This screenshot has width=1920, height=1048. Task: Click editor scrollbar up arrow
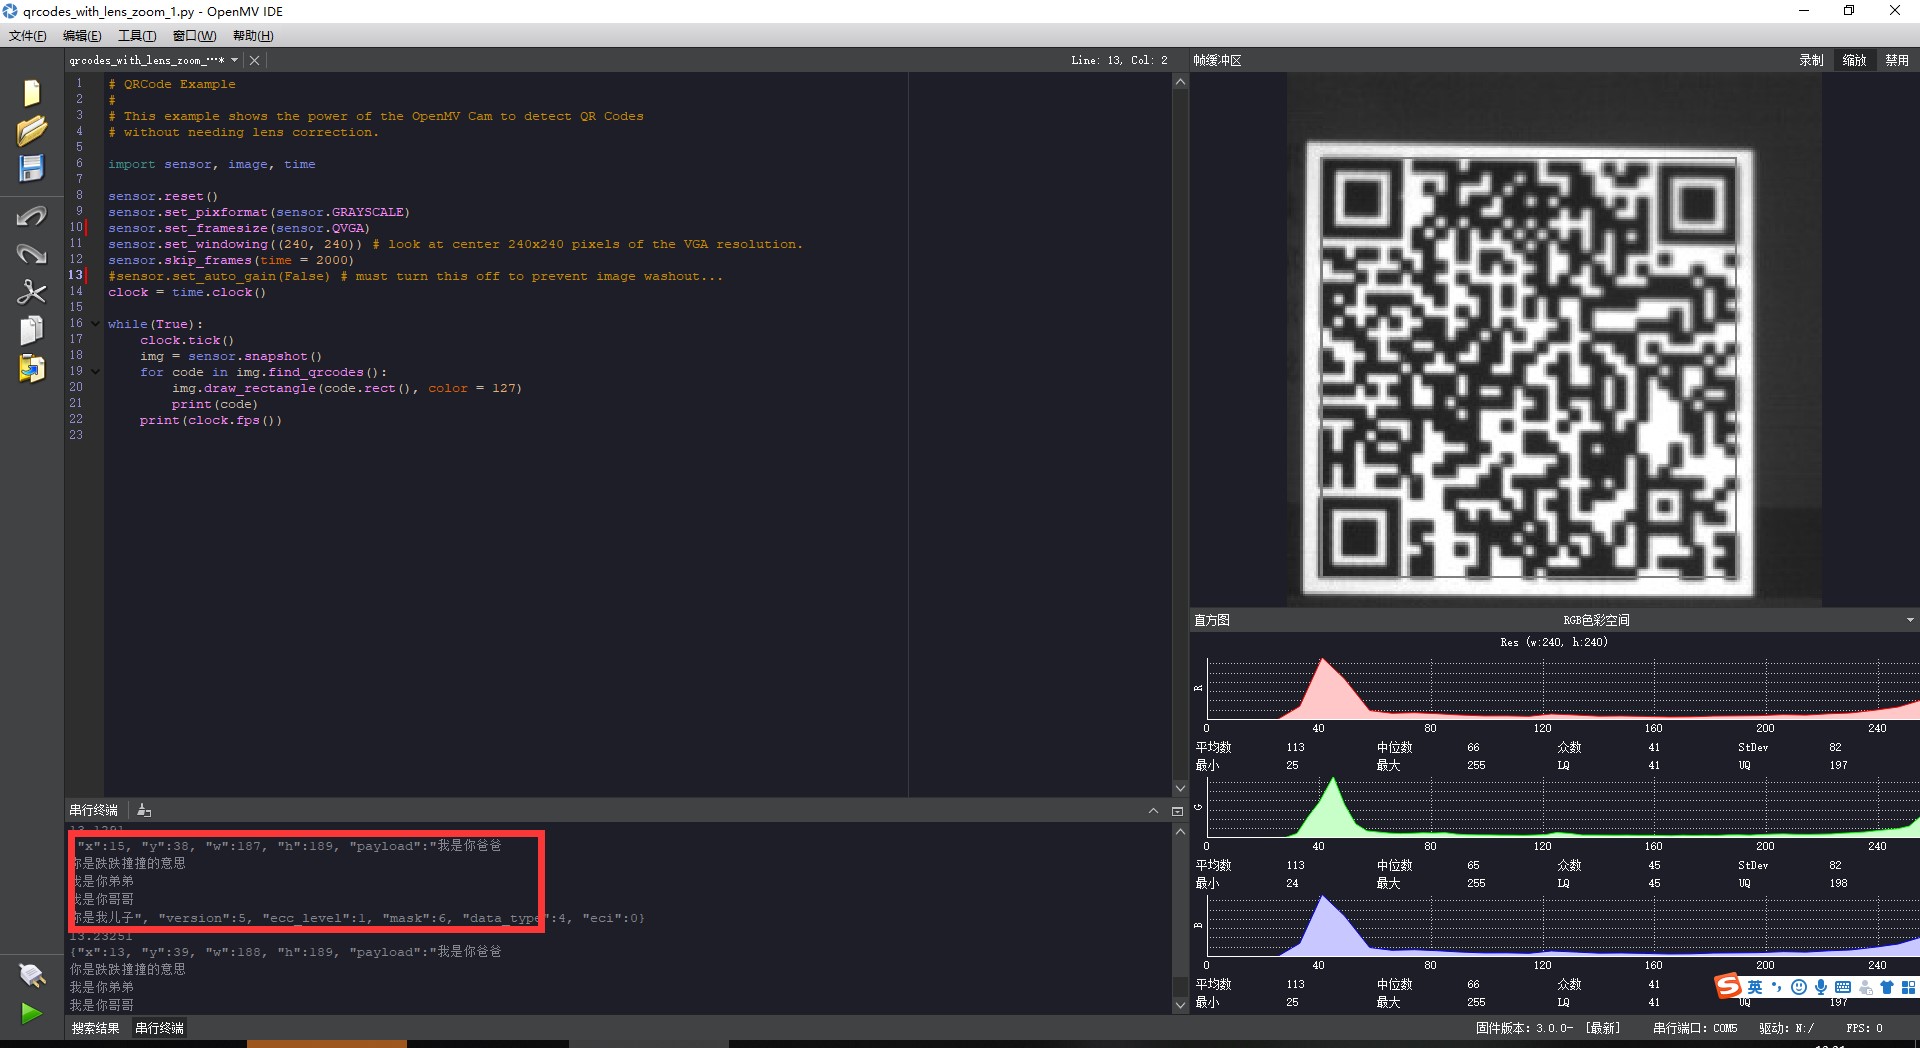point(1180,82)
